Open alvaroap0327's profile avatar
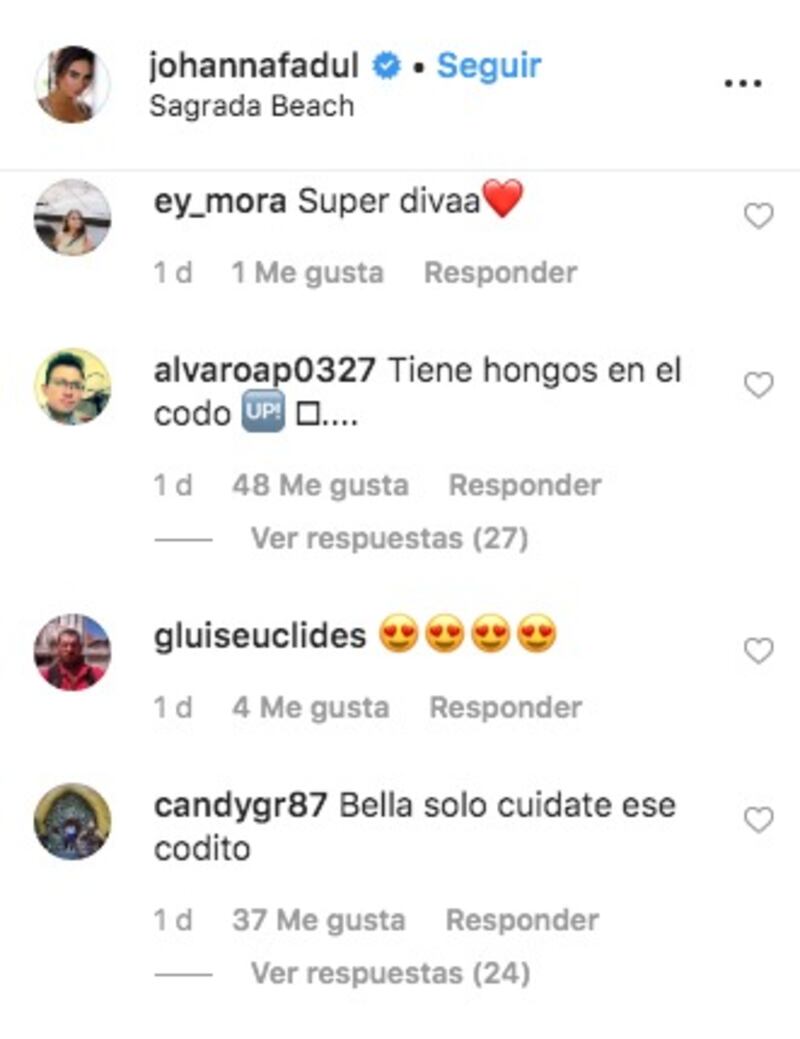This screenshot has height=1039, width=800. point(72,386)
